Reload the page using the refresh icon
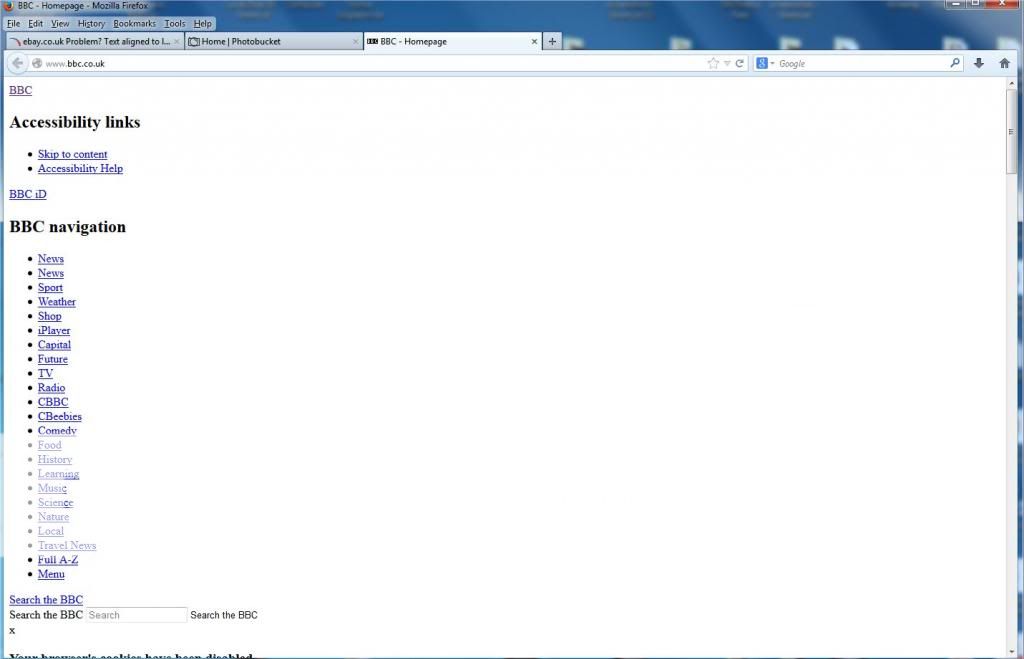Image resolution: width=1024 pixels, height=659 pixels. pos(740,63)
